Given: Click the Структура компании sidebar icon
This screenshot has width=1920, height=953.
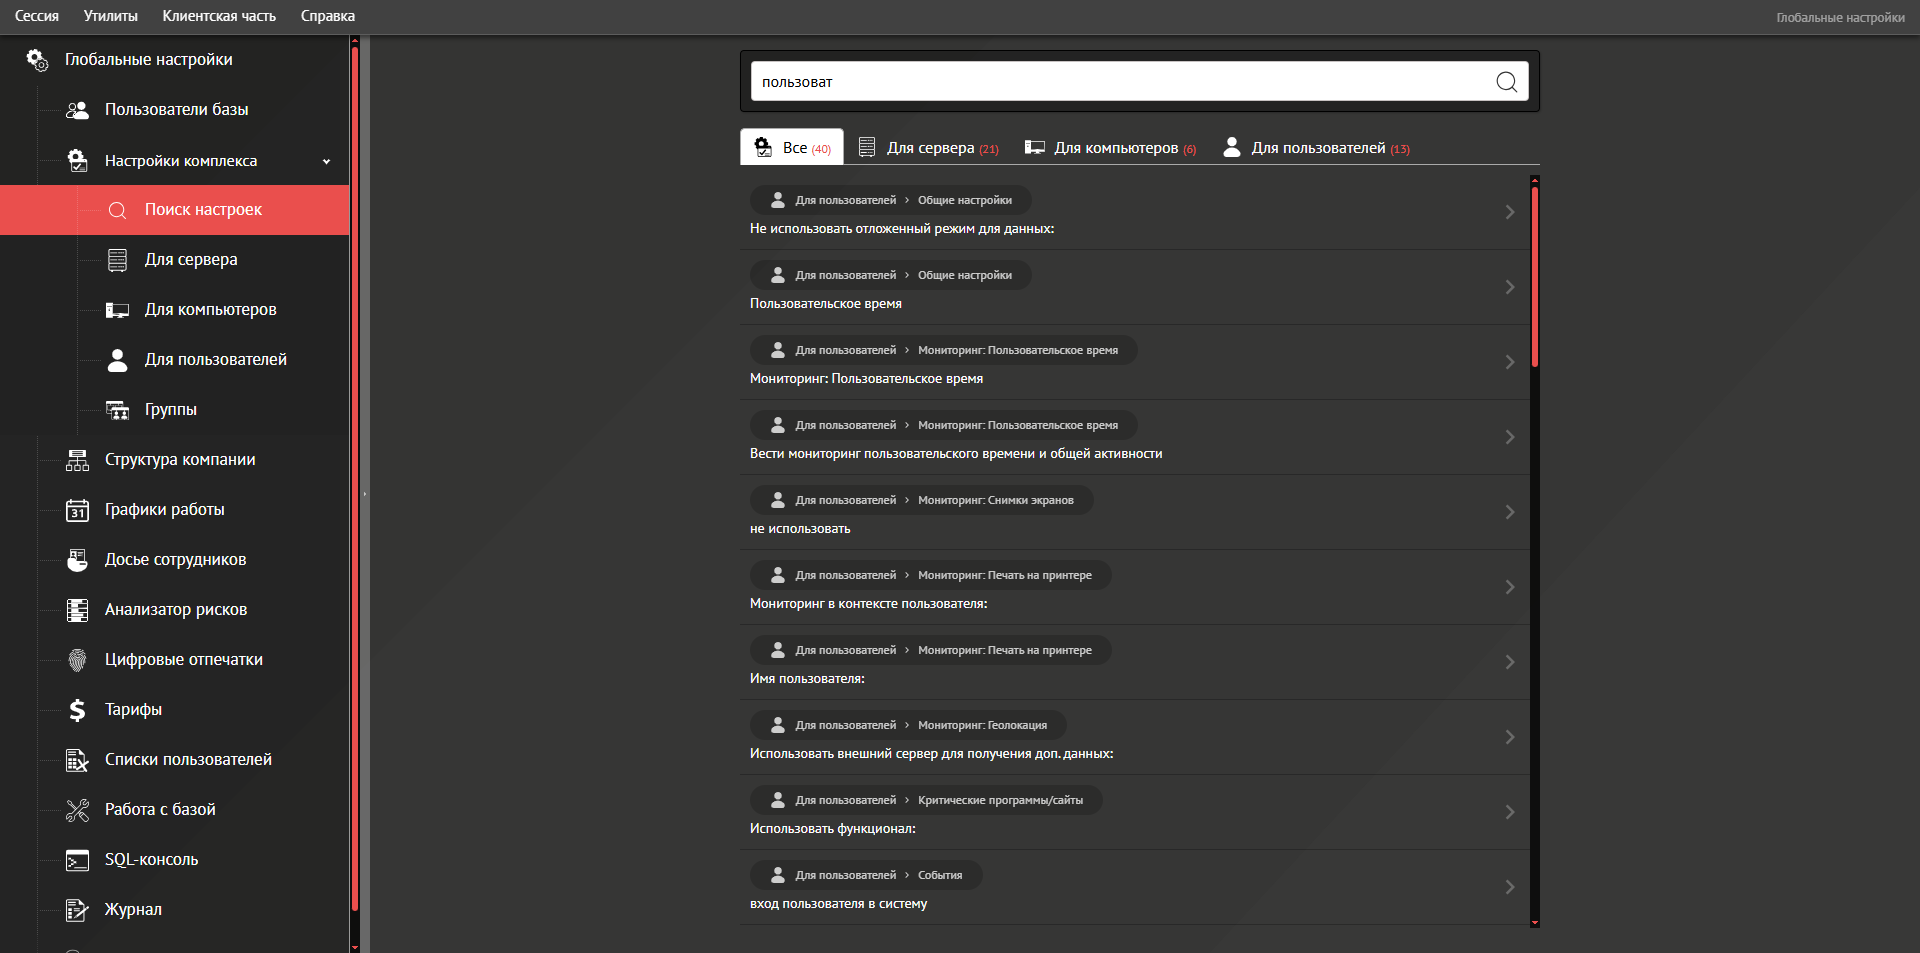Looking at the screenshot, I should (77, 460).
